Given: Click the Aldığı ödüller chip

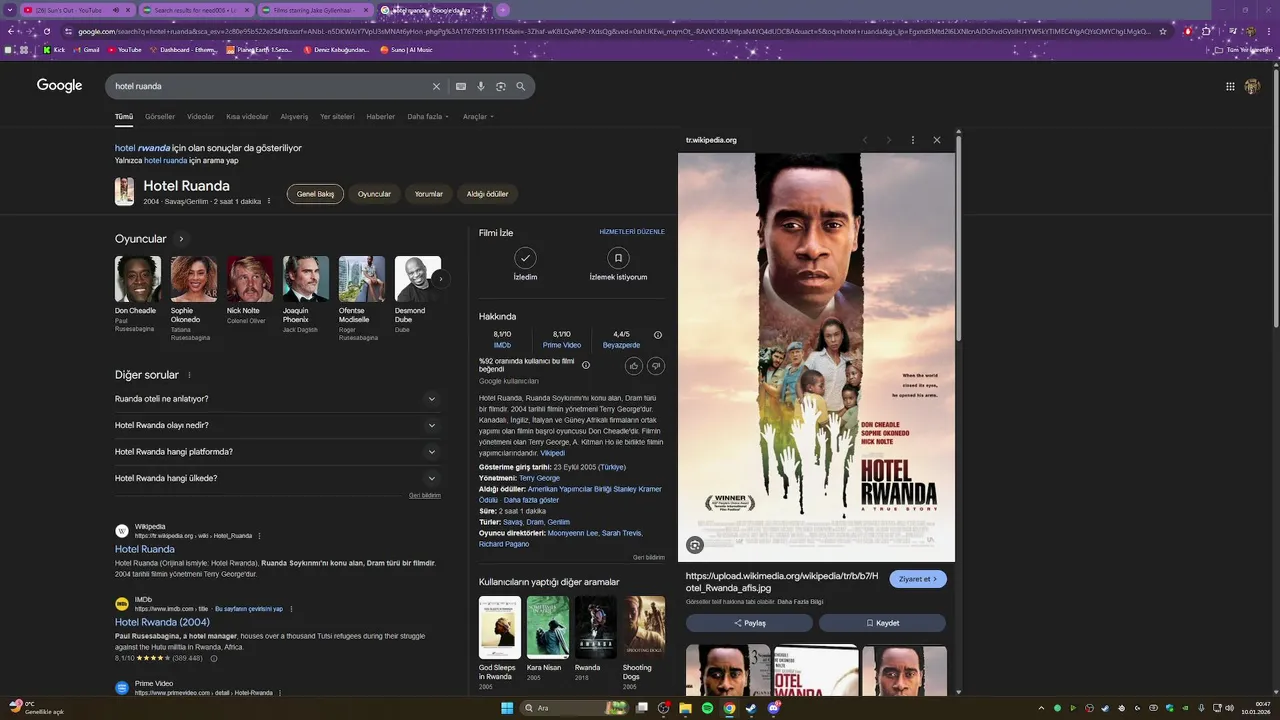Looking at the screenshot, I should [488, 194].
